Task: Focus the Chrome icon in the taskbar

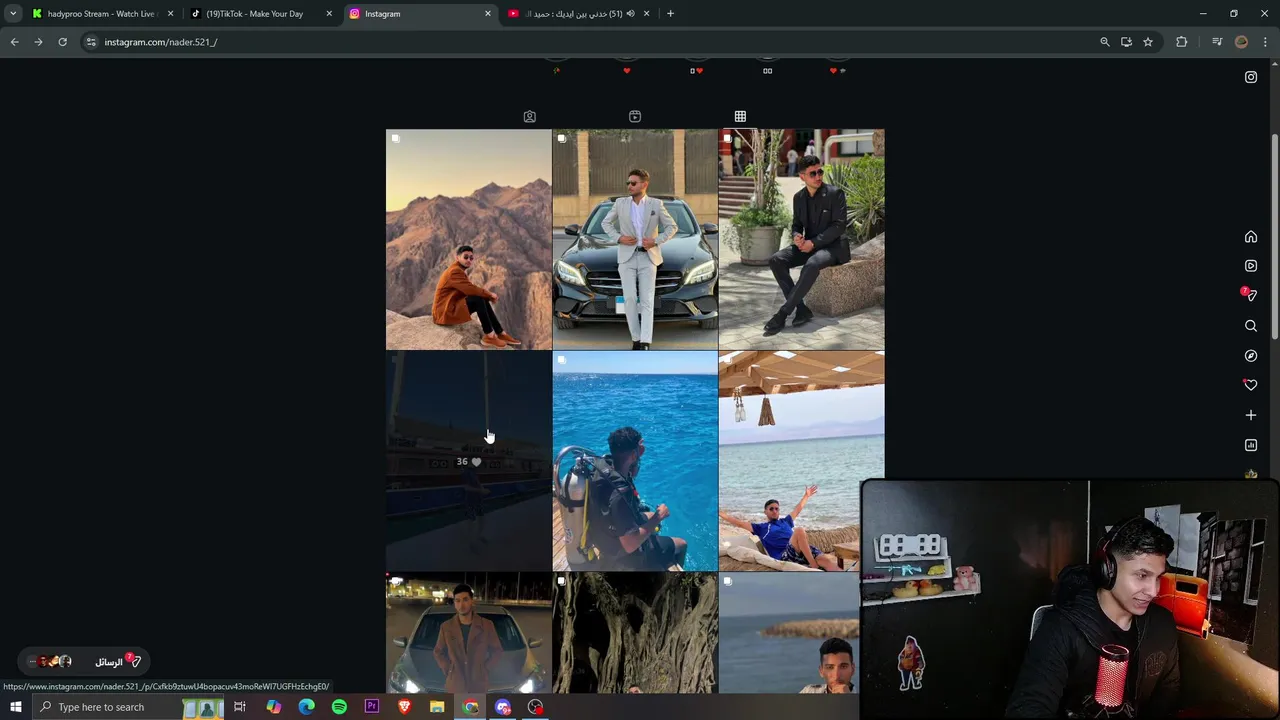Action: coord(470,707)
